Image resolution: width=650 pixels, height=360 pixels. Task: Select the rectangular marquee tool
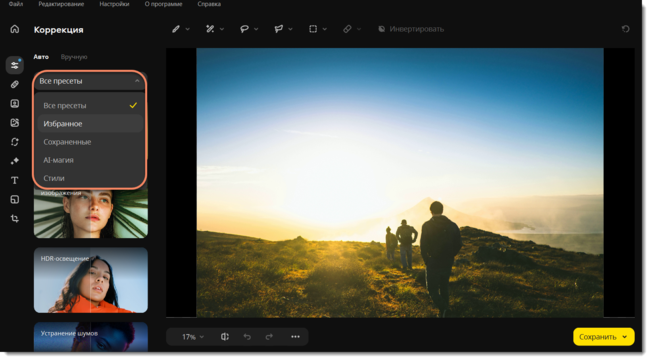point(313,29)
